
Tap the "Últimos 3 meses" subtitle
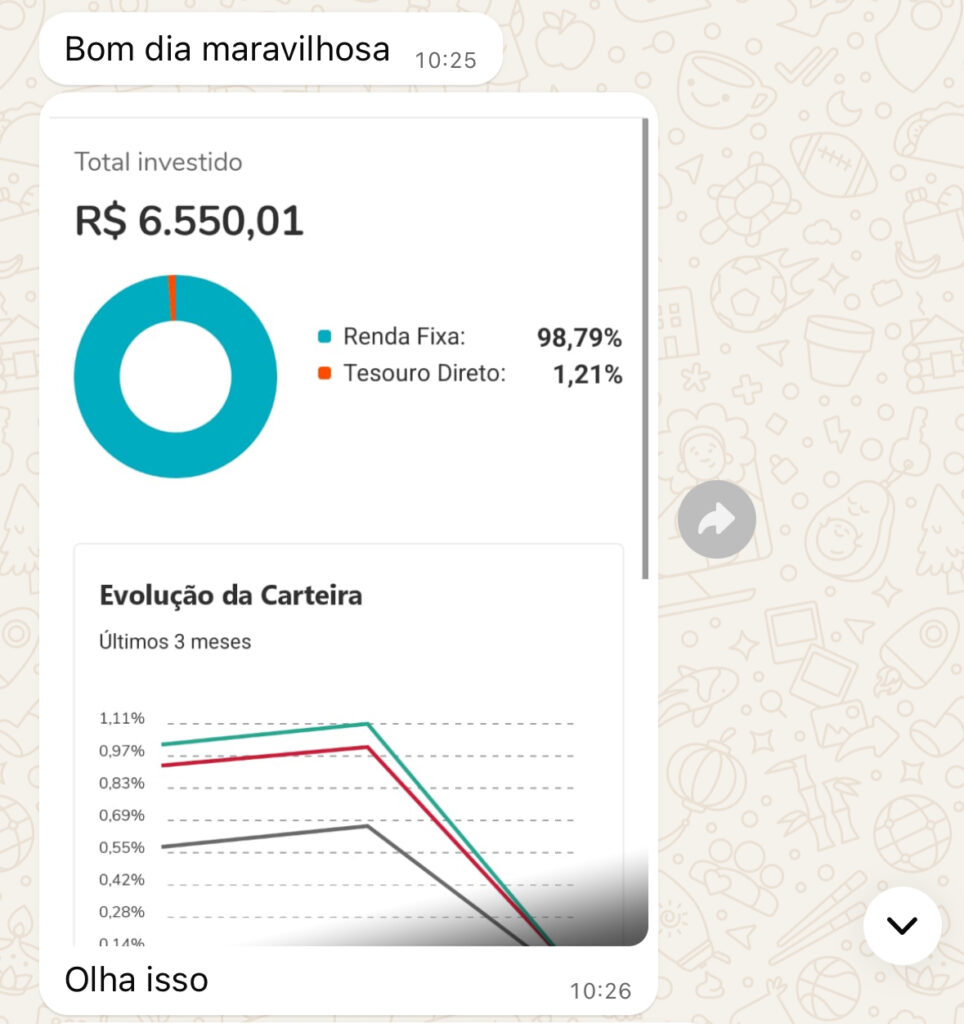(x=175, y=641)
